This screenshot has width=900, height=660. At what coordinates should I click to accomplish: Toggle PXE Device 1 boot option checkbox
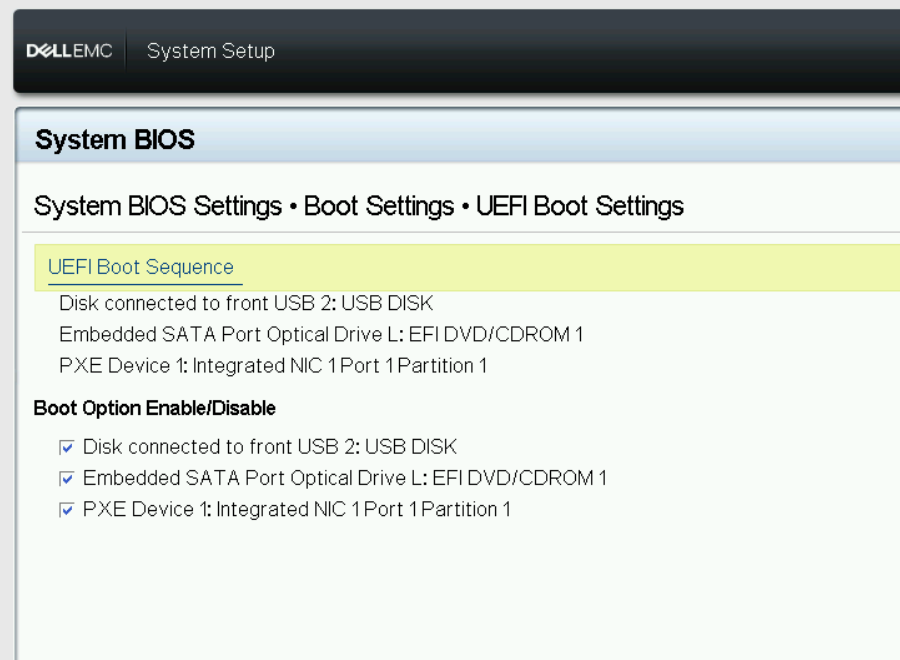click(x=67, y=510)
